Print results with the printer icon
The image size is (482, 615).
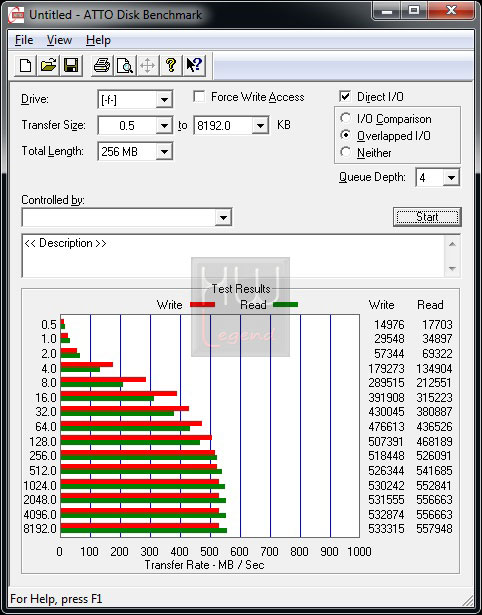point(102,66)
